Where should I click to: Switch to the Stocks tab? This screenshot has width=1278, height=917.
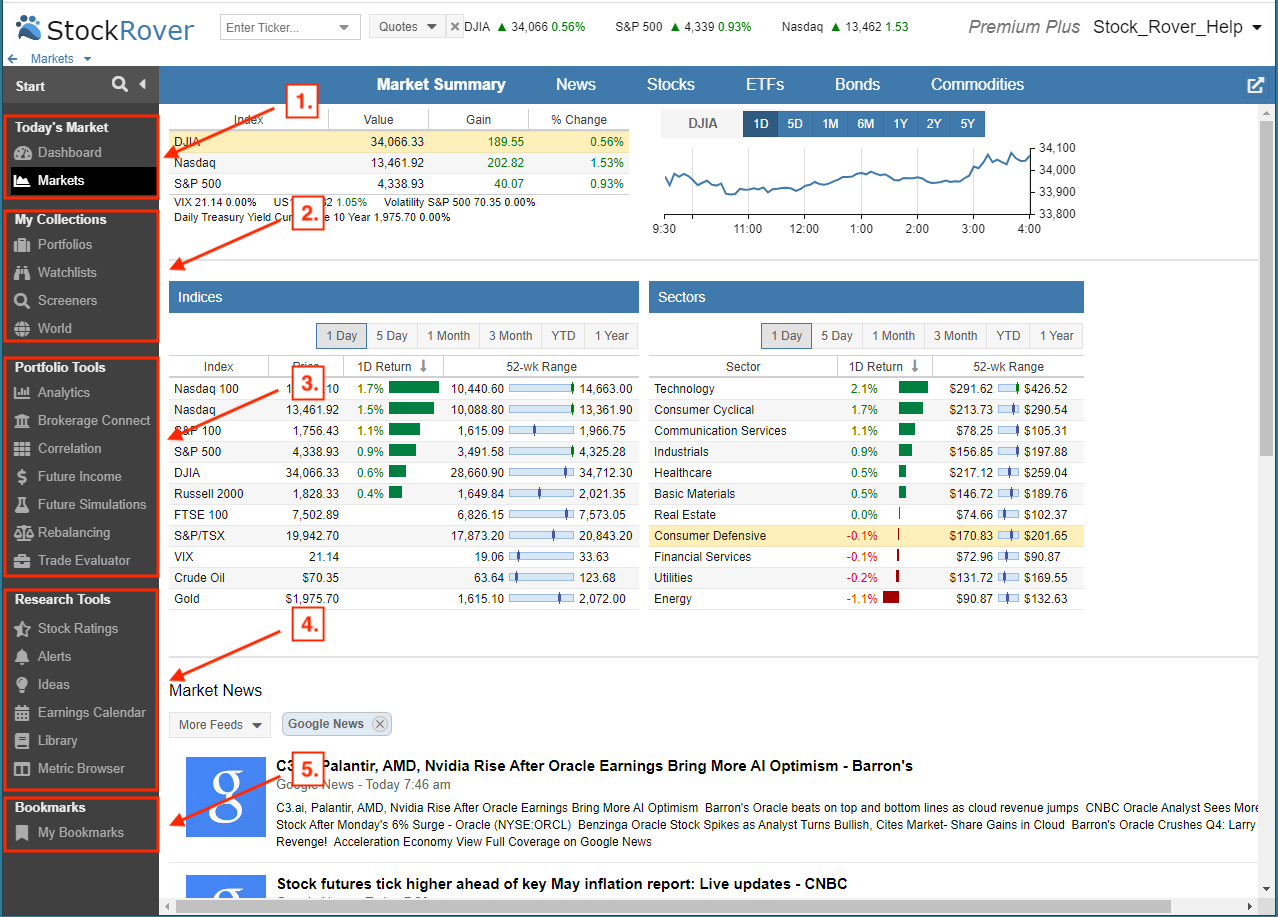coord(671,85)
